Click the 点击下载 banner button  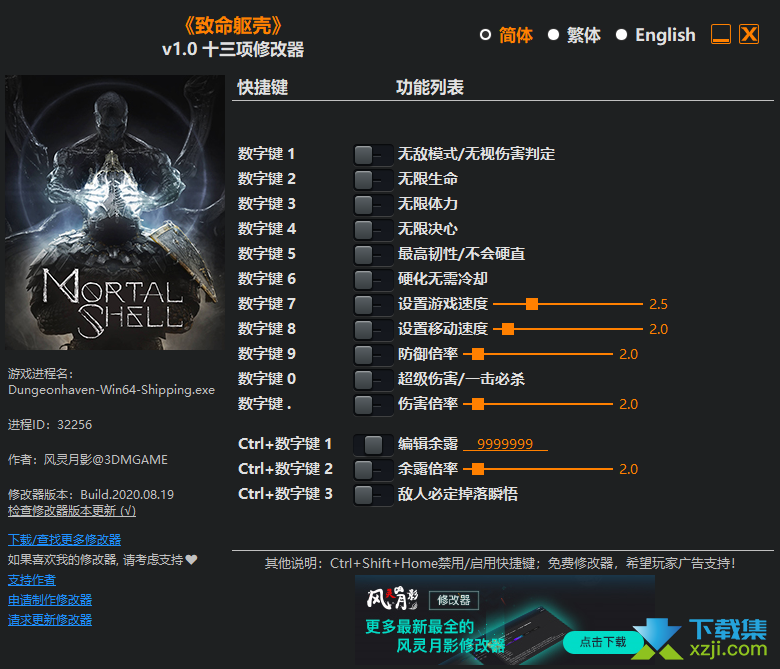click(602, 642)
